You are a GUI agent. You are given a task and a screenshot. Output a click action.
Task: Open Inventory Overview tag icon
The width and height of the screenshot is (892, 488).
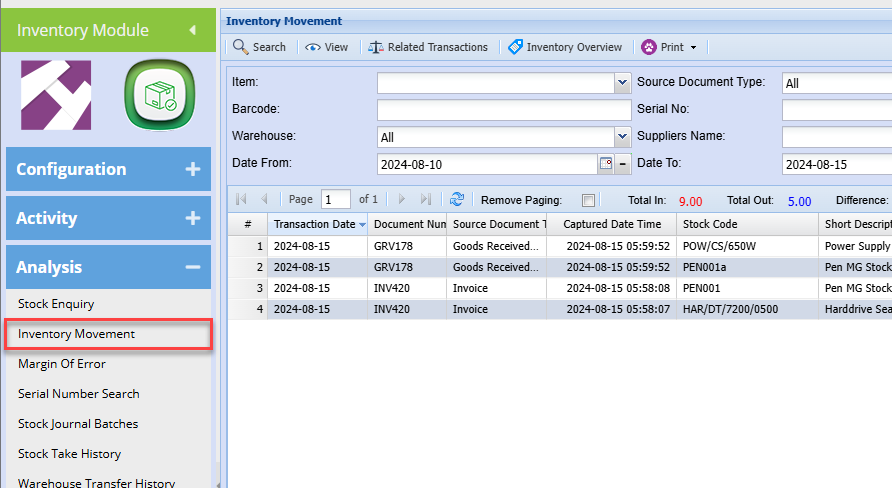[515, 47]
